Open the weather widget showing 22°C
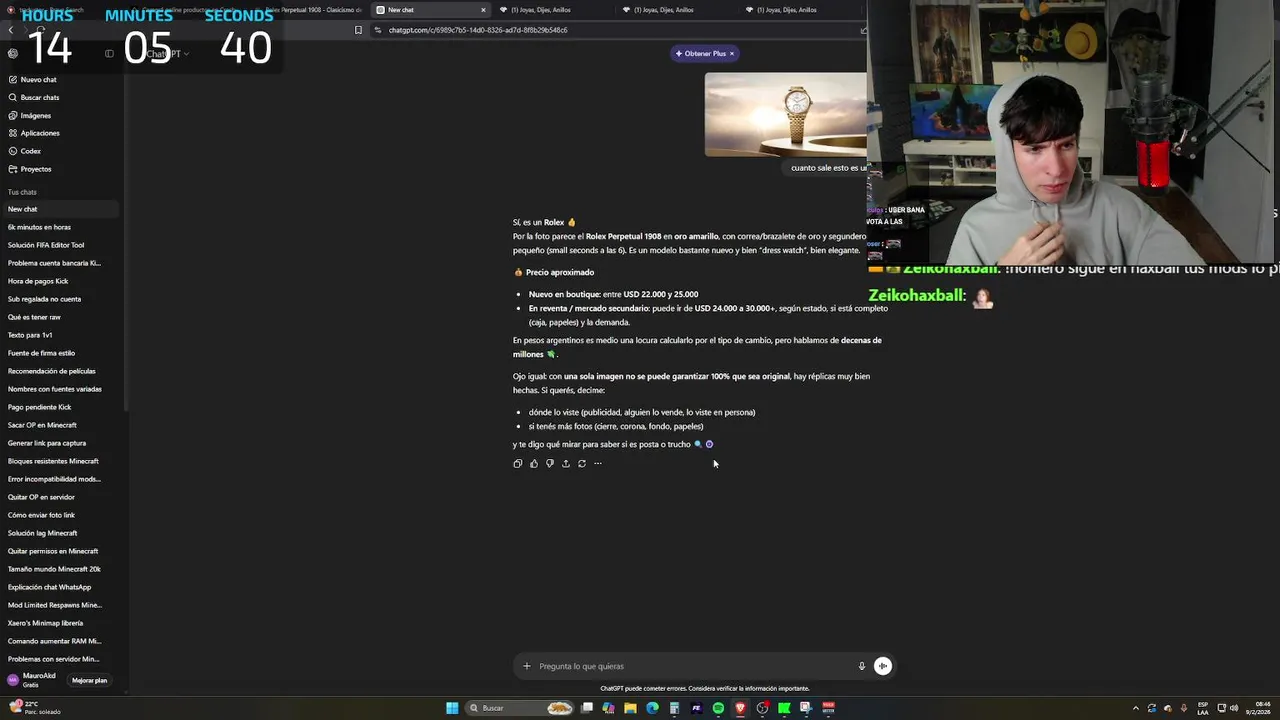Viewport: 1280px width, 720px height. (x=36, y=708)
